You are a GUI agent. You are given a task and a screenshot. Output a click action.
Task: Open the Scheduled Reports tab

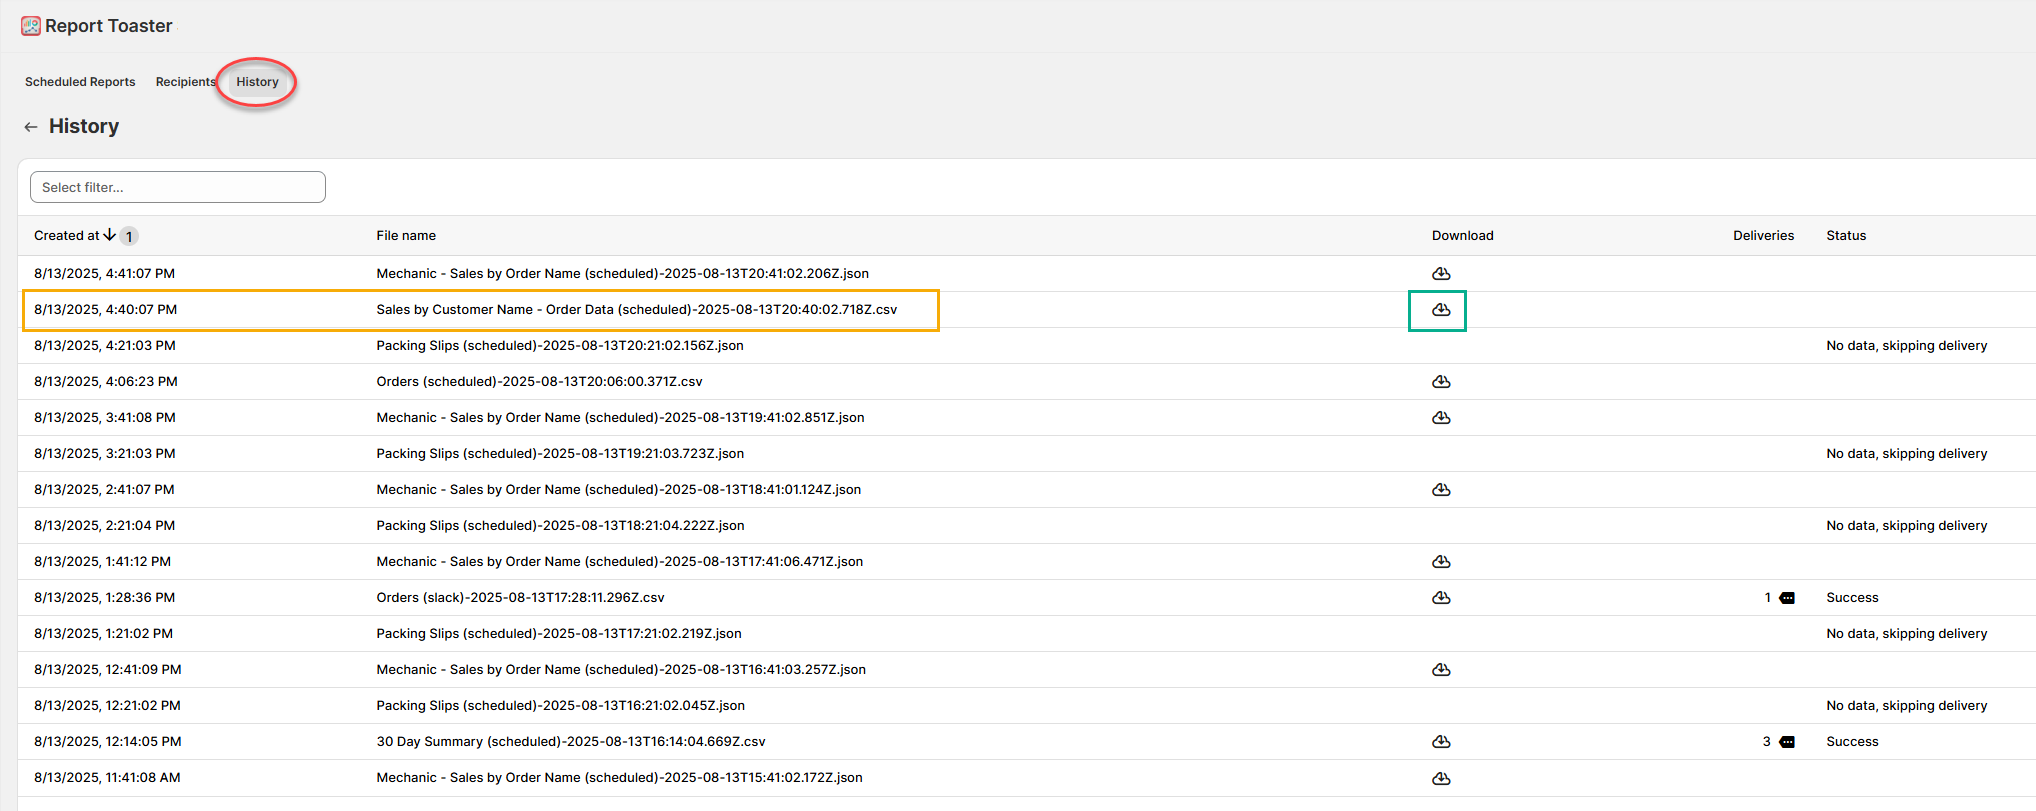coord(80,82)
